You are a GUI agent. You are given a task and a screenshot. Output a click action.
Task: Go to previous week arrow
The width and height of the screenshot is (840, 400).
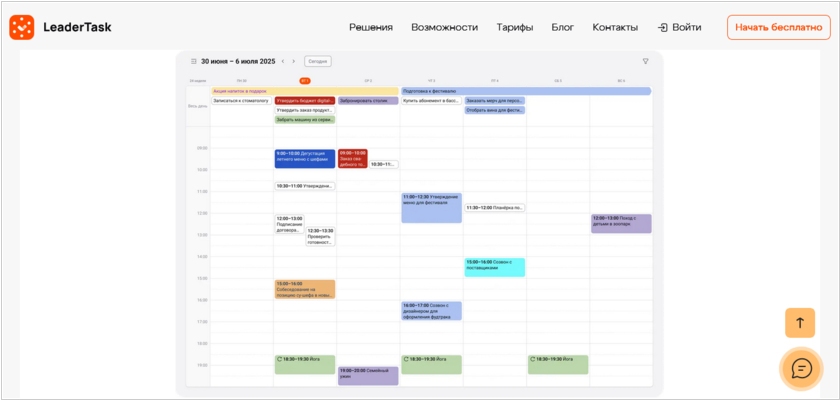coord(283,61)
